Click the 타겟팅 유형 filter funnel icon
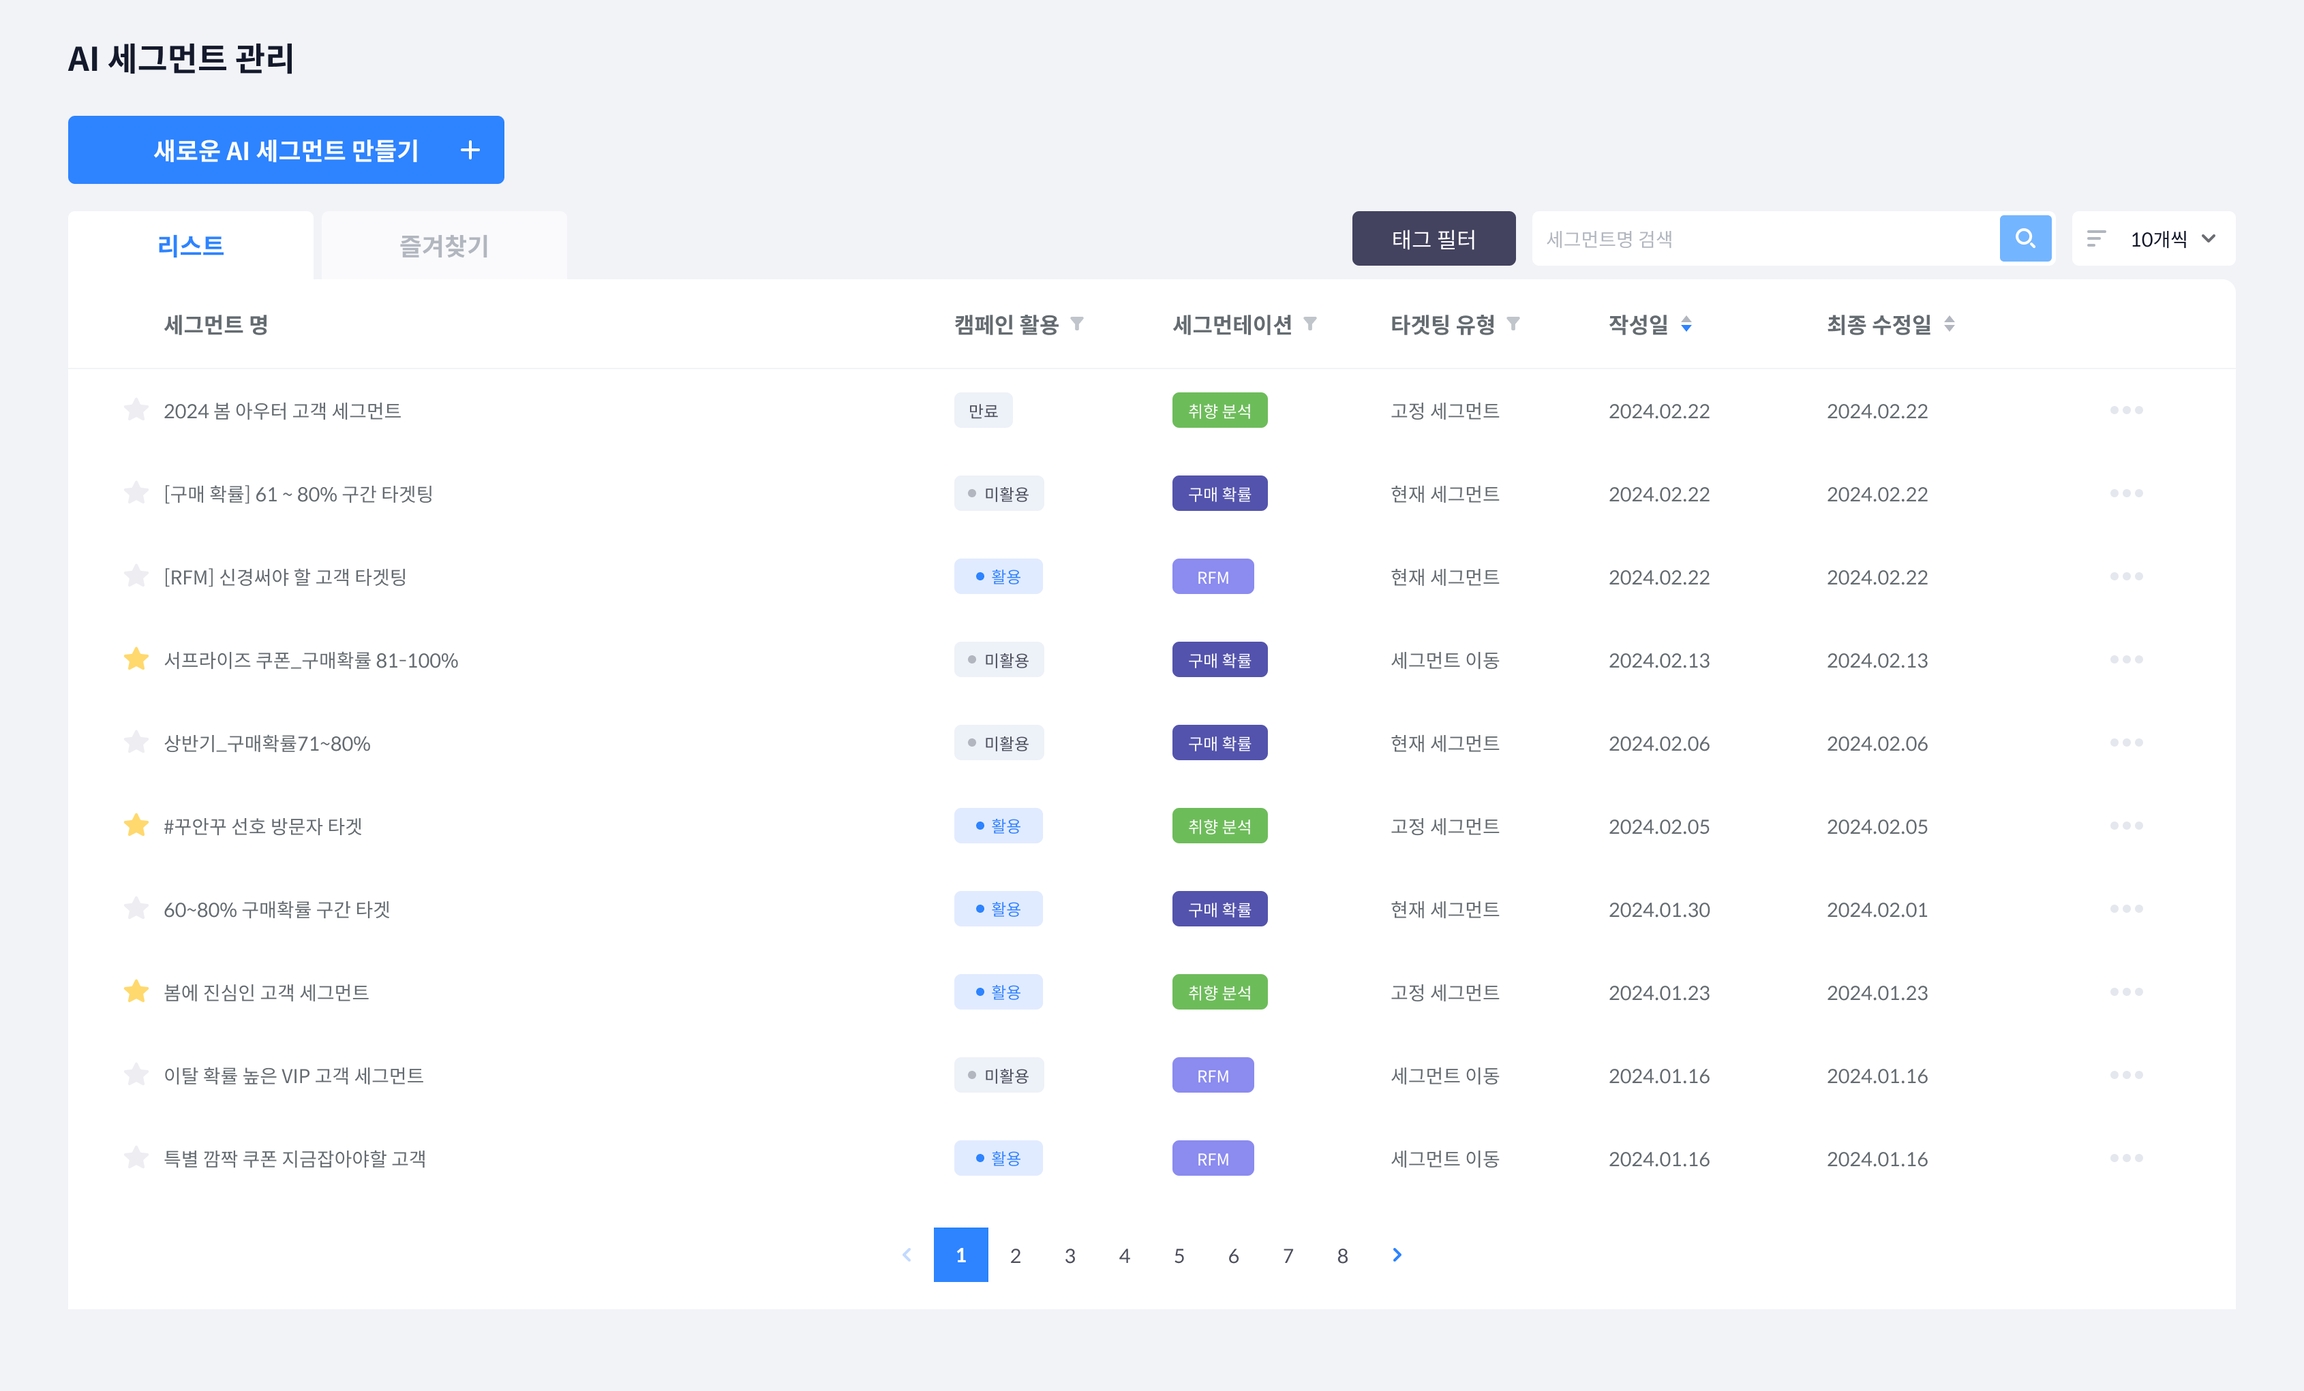Image resolution: width=2304 pixels, height=1391 pixels. [x=1513, y=324]
